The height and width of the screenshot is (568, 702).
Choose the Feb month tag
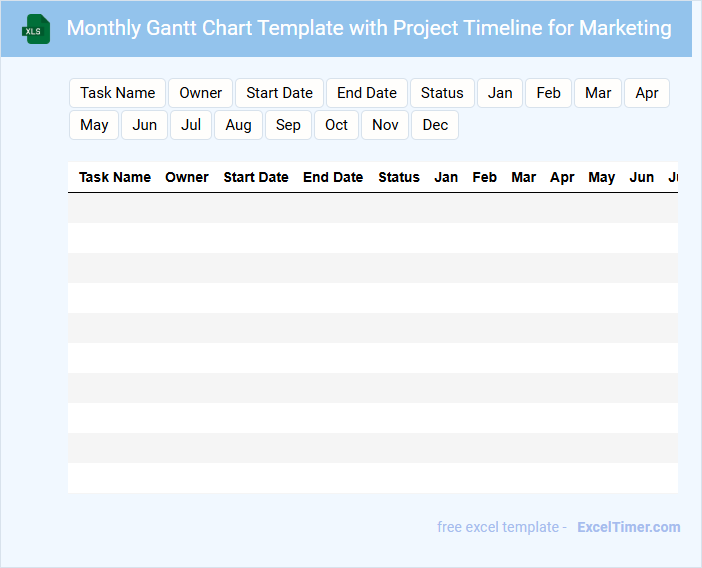point(549,93)
